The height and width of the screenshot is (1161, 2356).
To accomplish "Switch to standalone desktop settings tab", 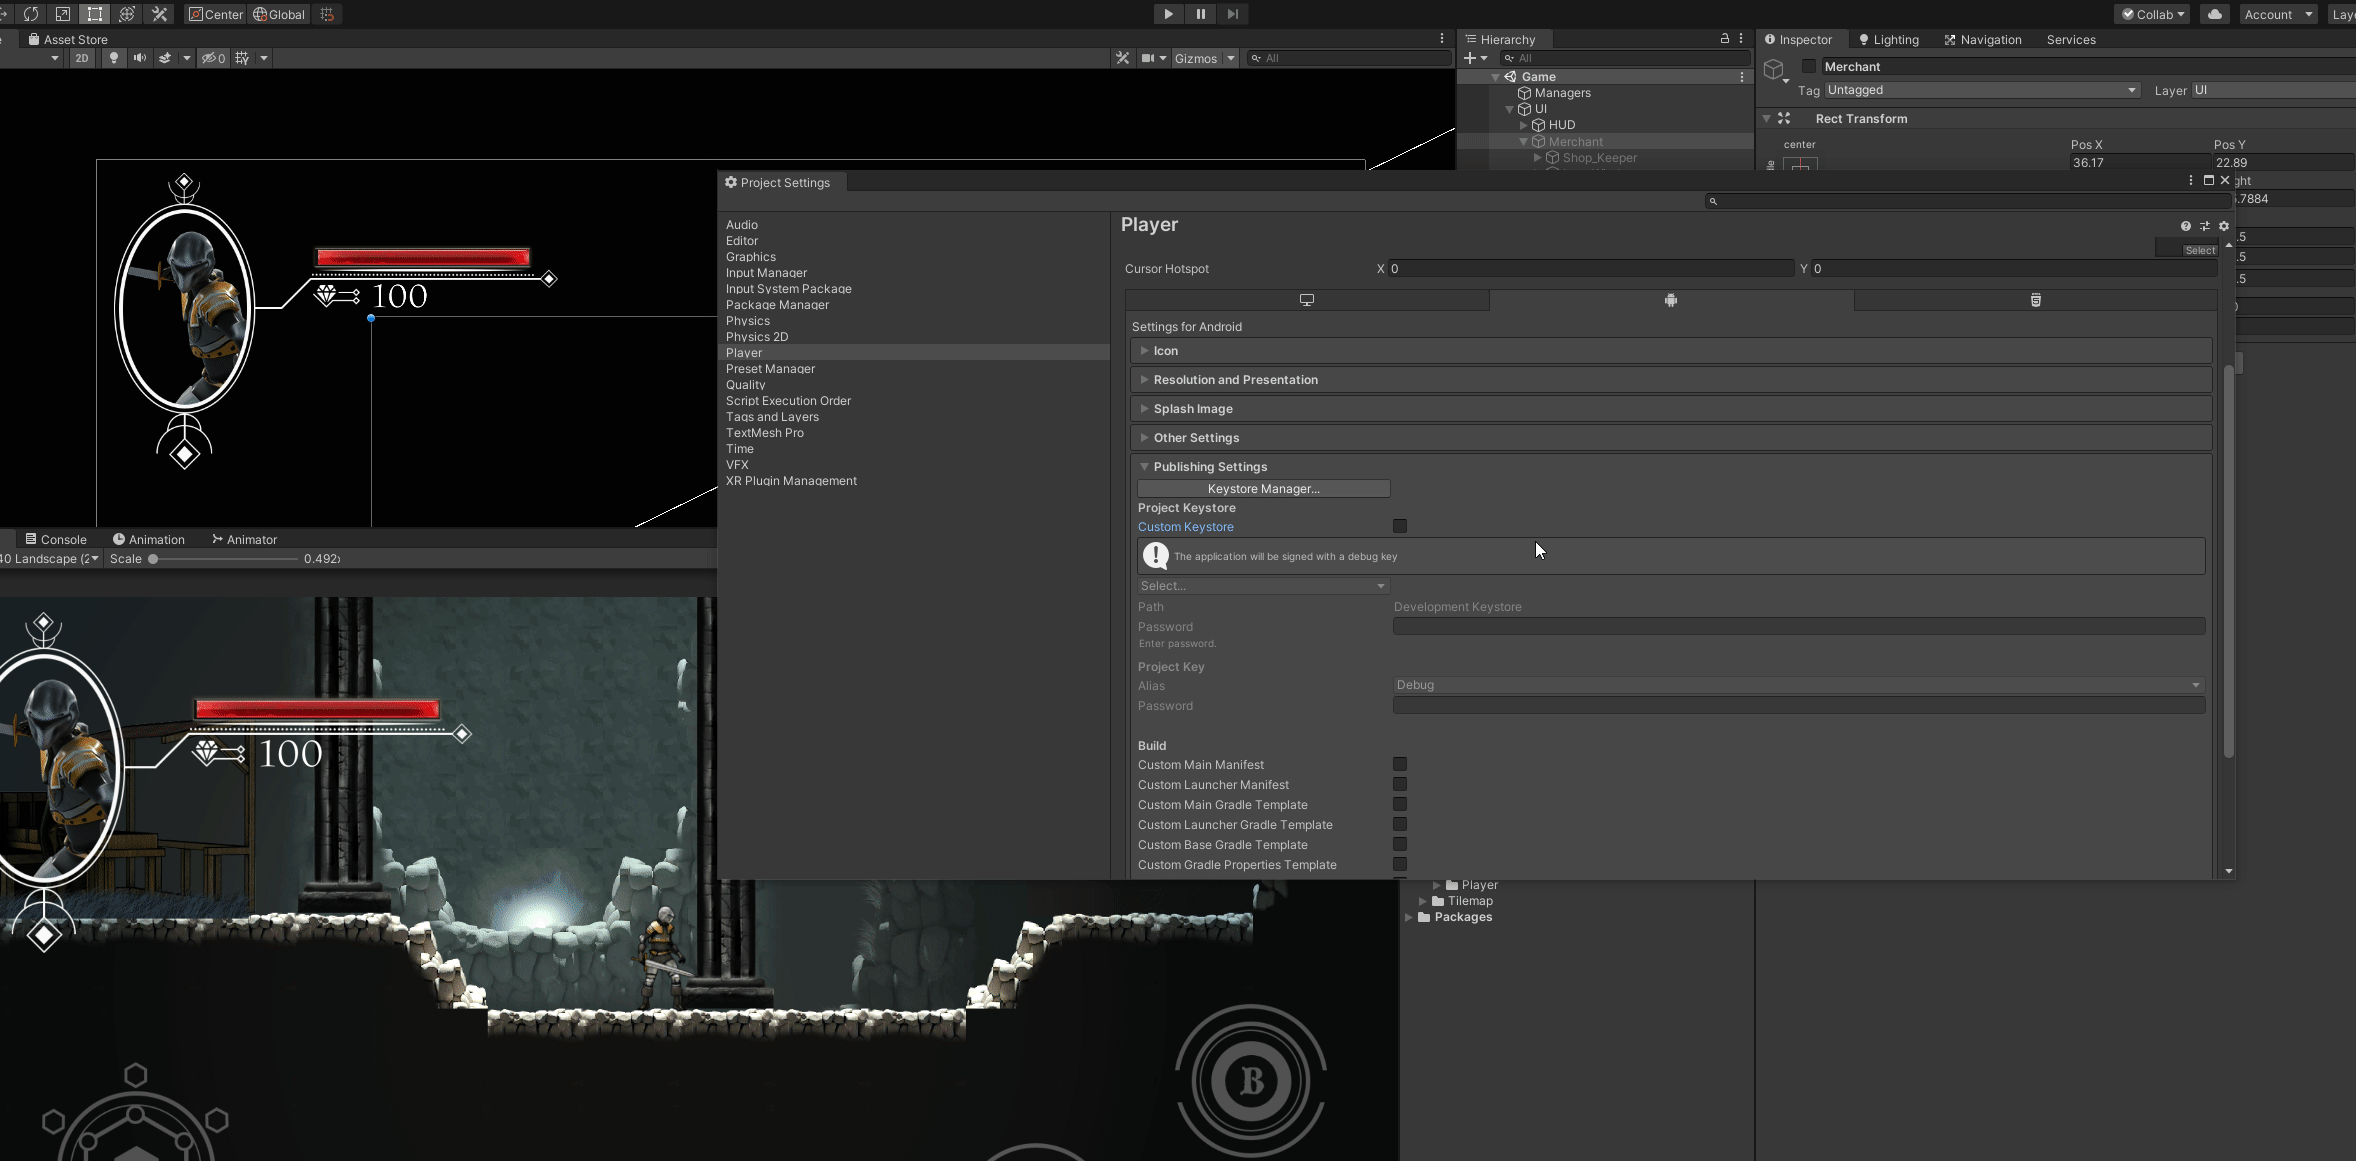I will coord(1307,300).
